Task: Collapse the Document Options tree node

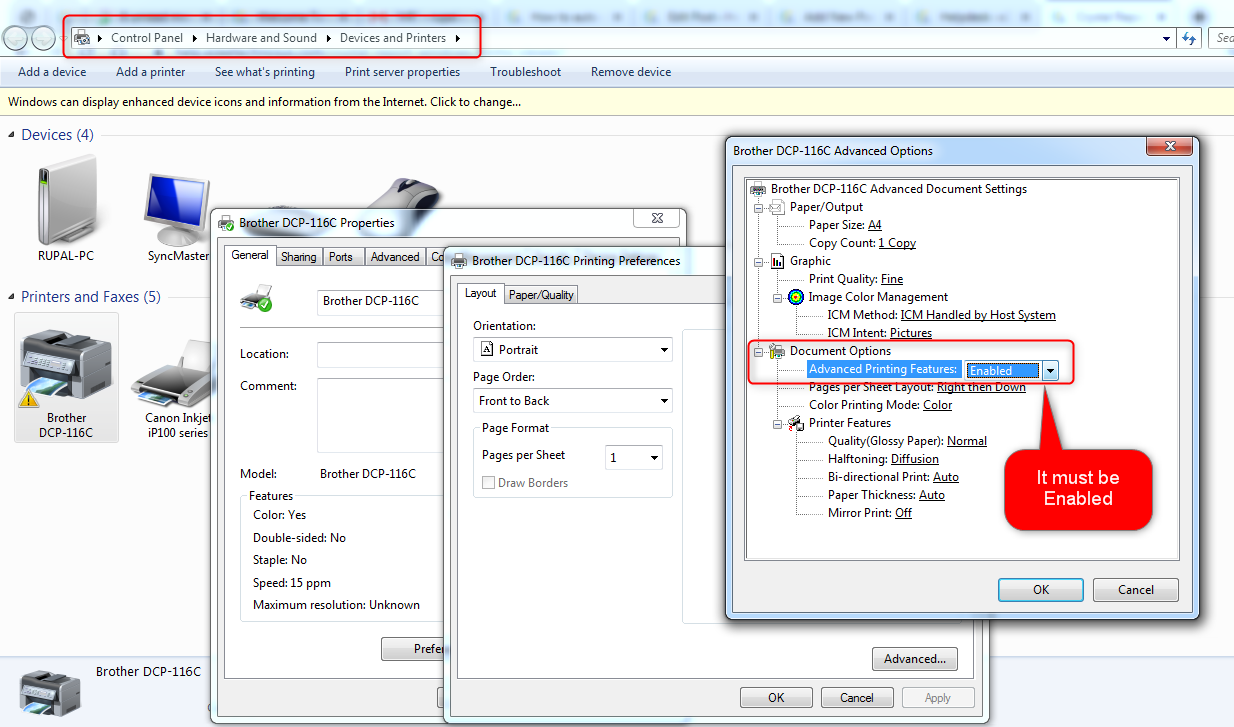Action: (759, 351)
